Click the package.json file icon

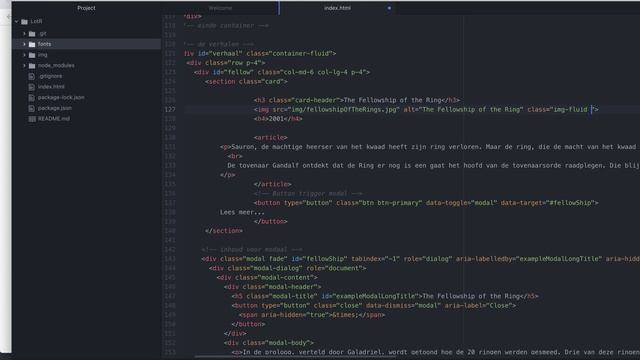click(x=32, y=108)
